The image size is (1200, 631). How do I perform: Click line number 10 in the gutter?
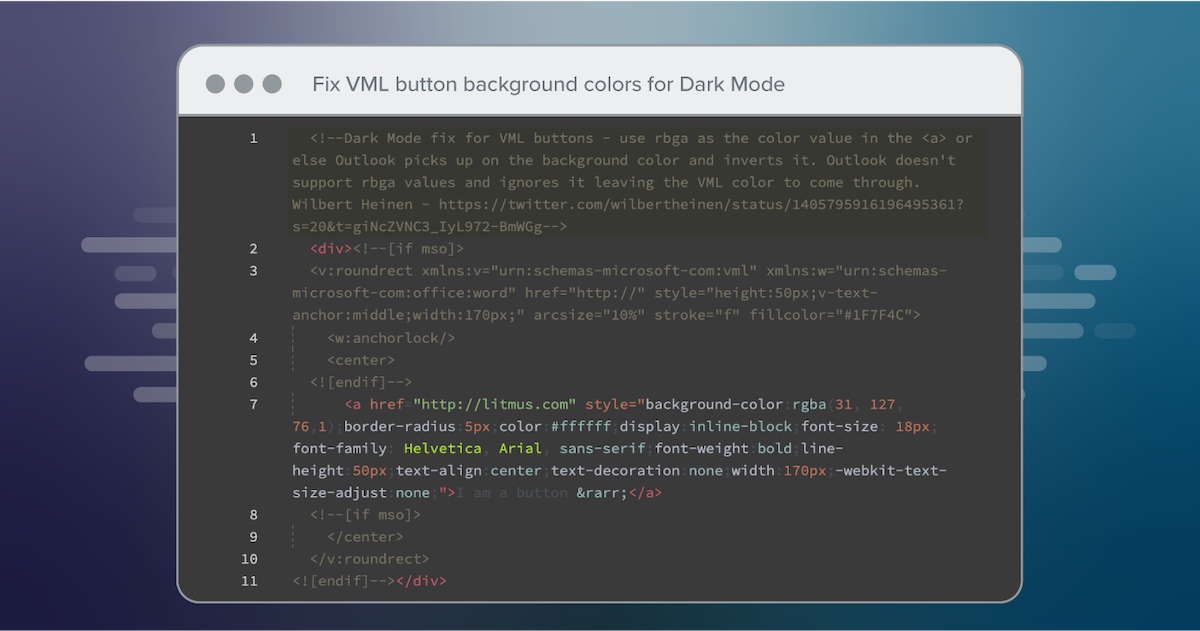pos(249,558)
